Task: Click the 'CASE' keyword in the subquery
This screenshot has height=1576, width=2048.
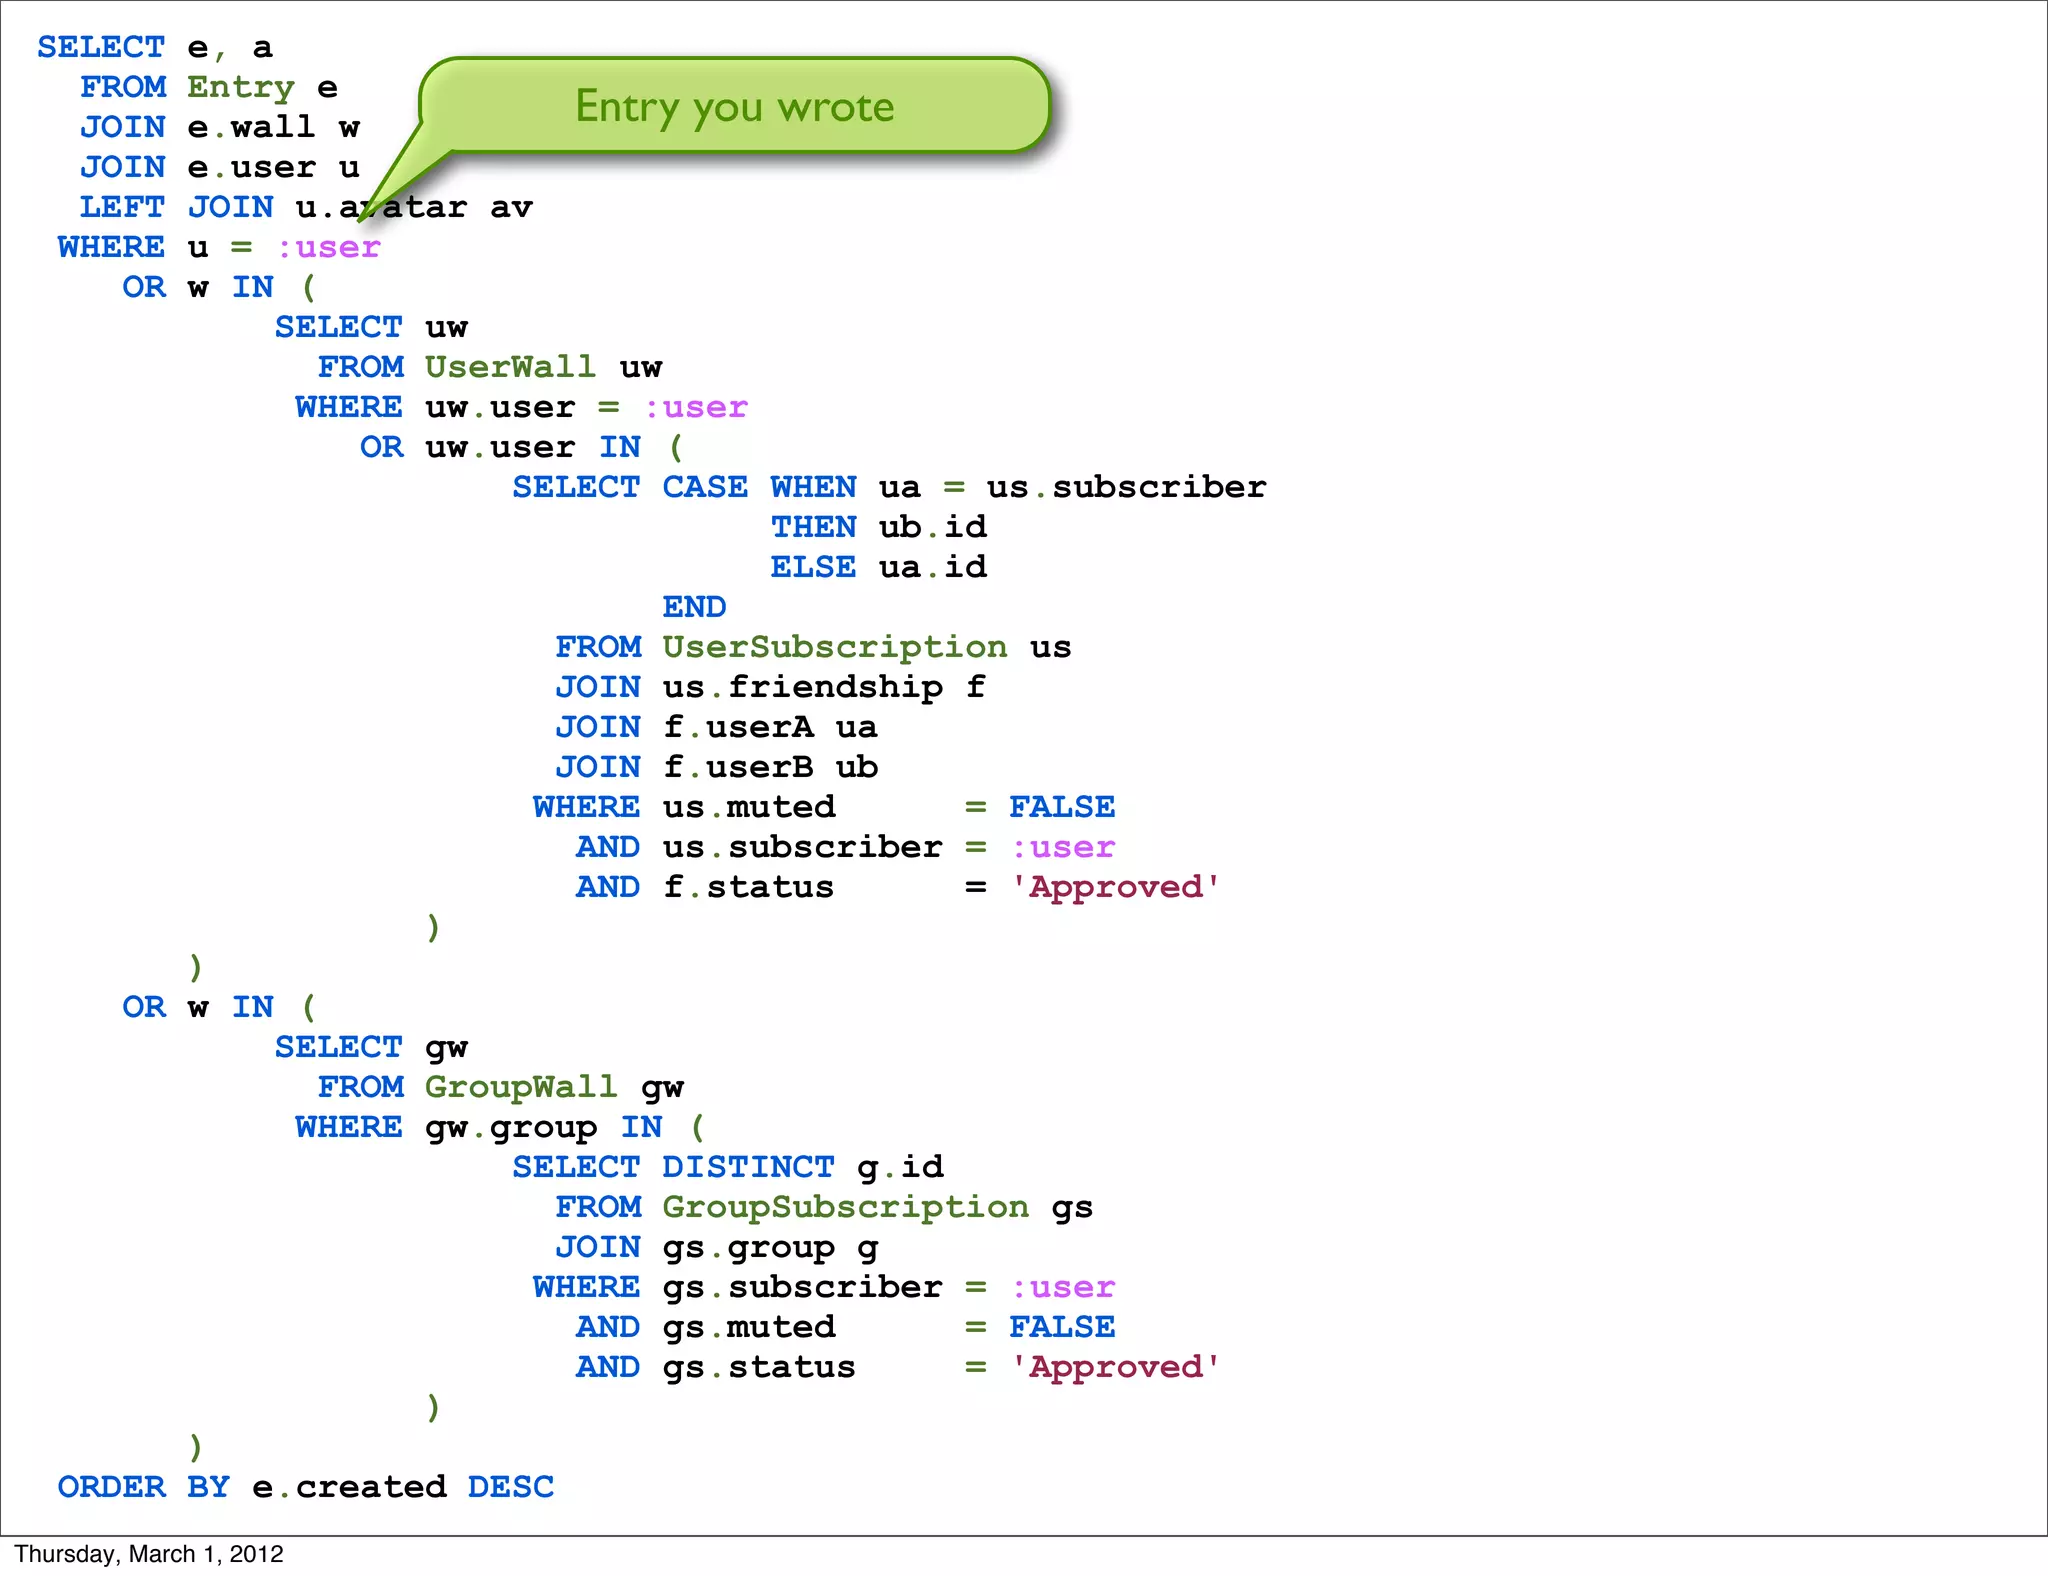Action: (705, 487)
